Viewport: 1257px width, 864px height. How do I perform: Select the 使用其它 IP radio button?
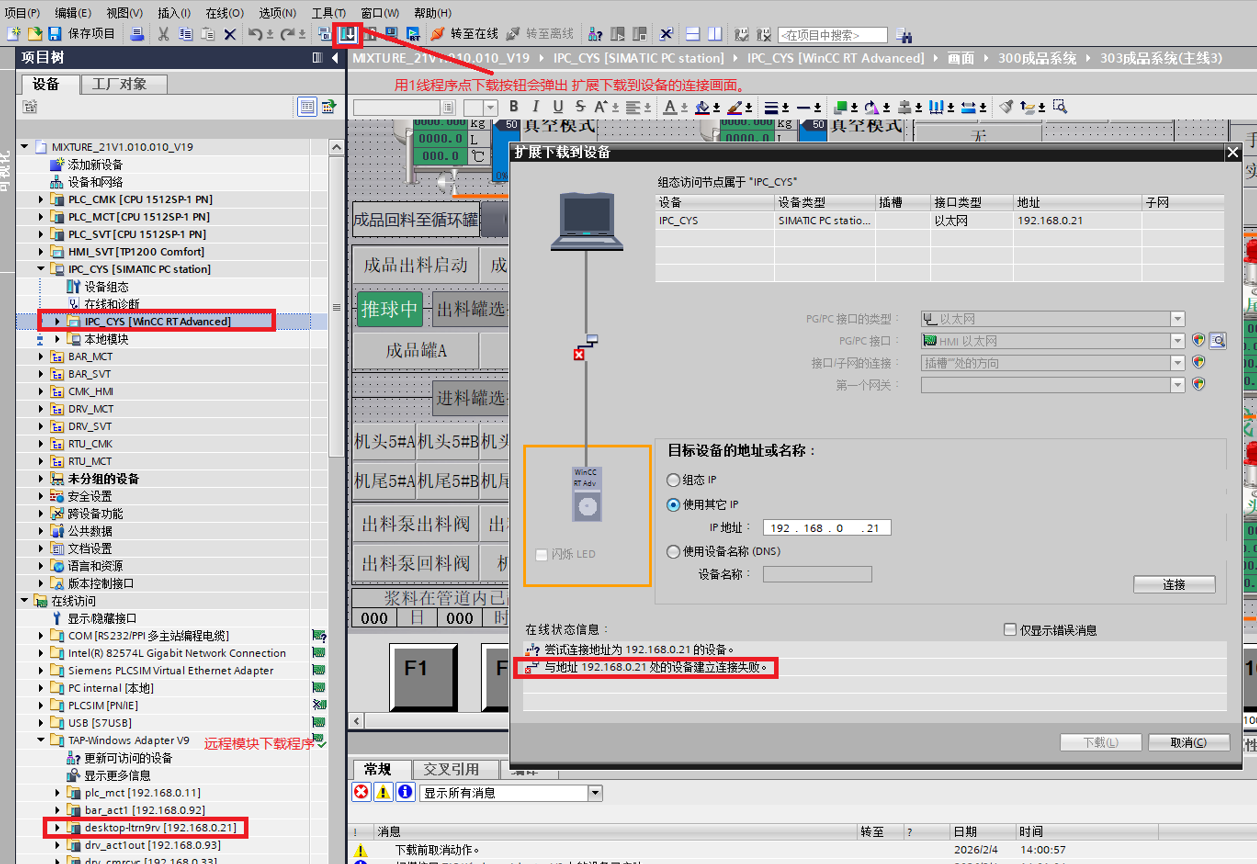(x=673, y=504)
